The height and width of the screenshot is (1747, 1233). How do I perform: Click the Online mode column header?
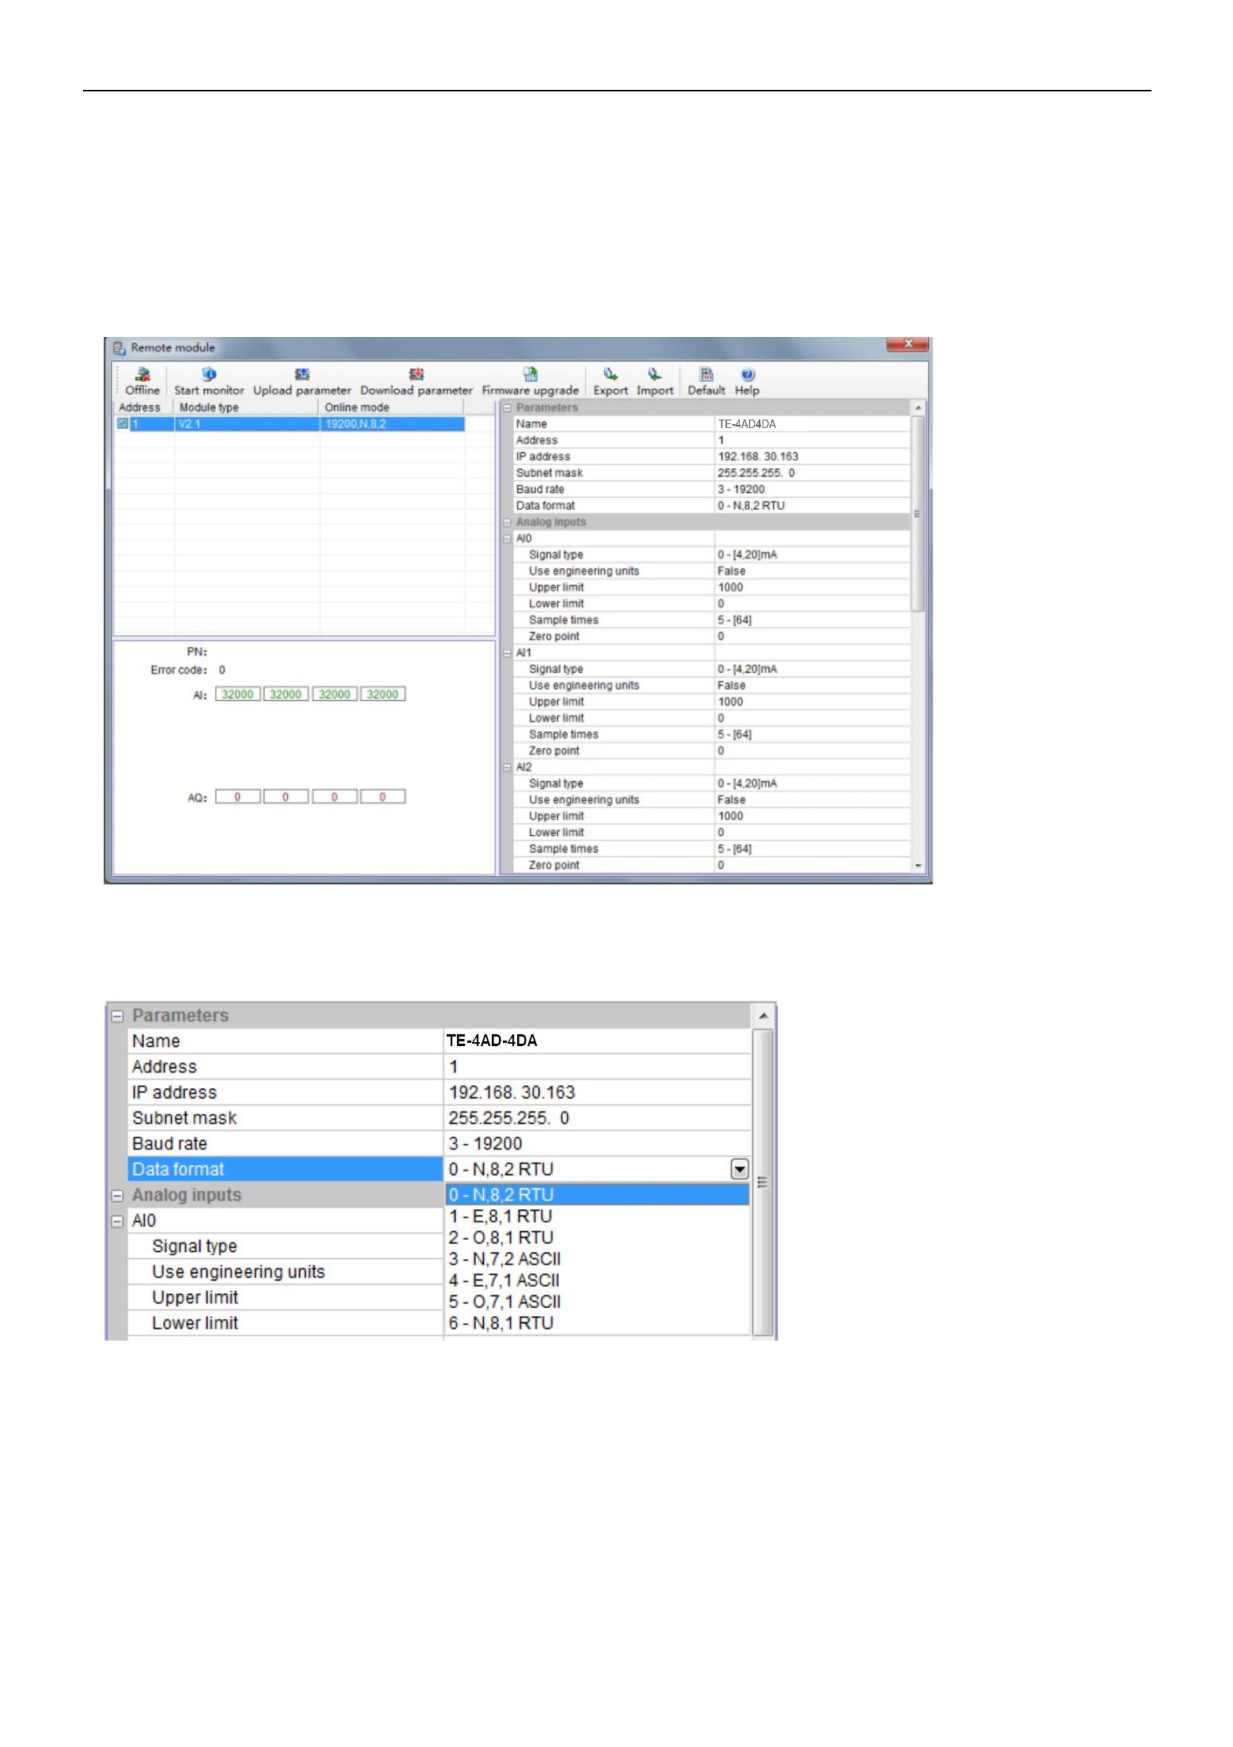click(392, 408)
